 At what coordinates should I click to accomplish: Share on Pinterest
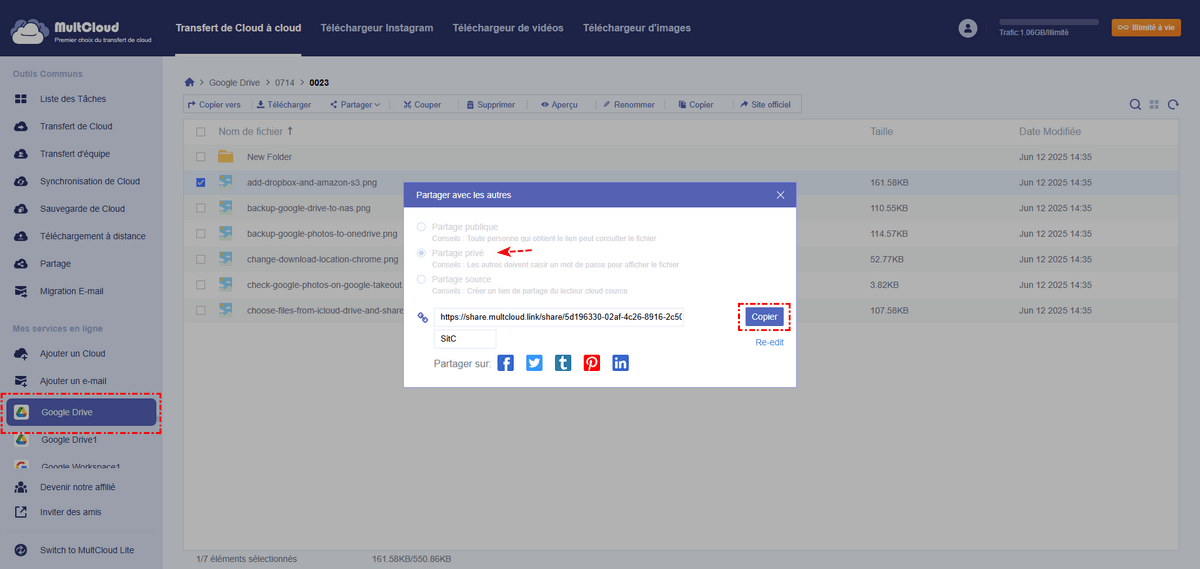click(x=592, y=363)
